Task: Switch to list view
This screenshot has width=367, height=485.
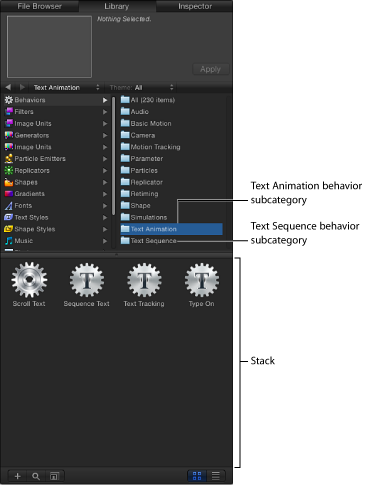Action: click(x=216, y=476)
